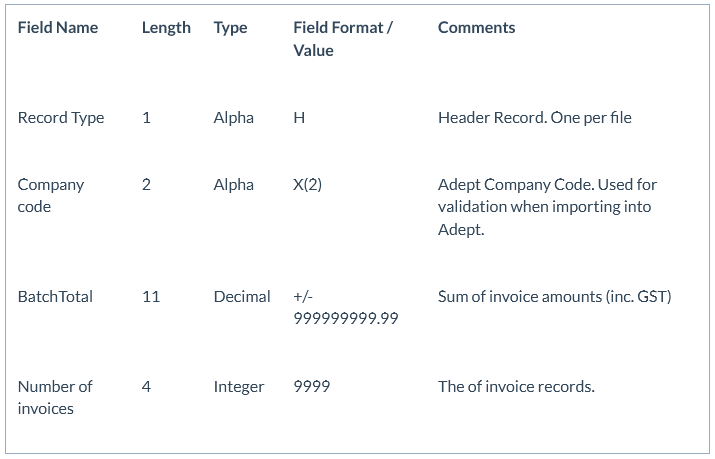
Task: Click the Sum of invoice amounts comment
Action: 554,297
